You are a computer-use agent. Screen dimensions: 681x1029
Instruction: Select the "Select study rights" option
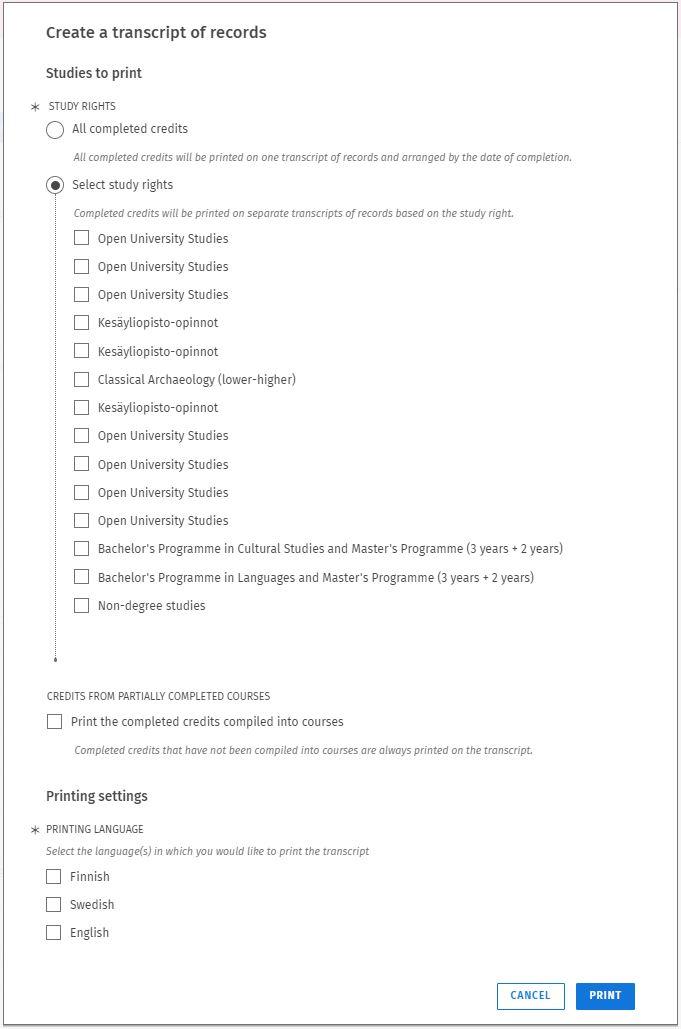[x=56, y=184]
